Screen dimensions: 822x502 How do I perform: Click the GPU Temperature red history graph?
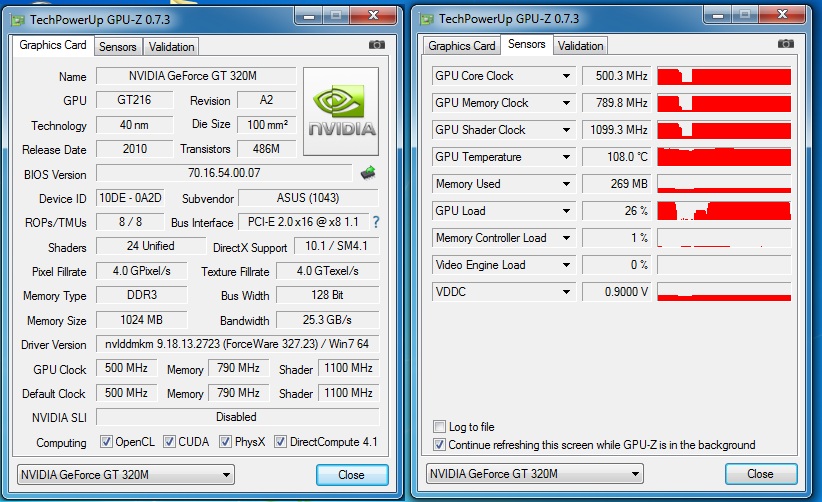tap(724, 157)
